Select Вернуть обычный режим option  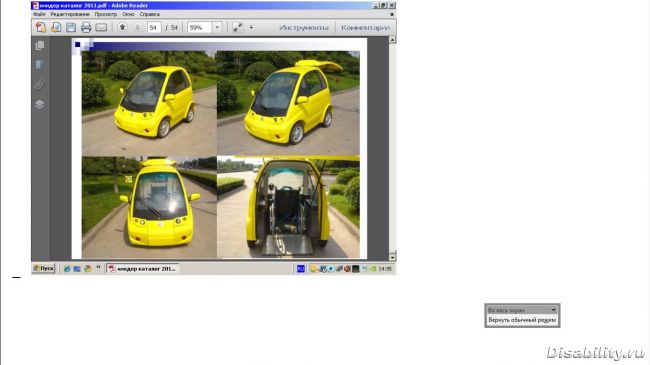(522, 320)
